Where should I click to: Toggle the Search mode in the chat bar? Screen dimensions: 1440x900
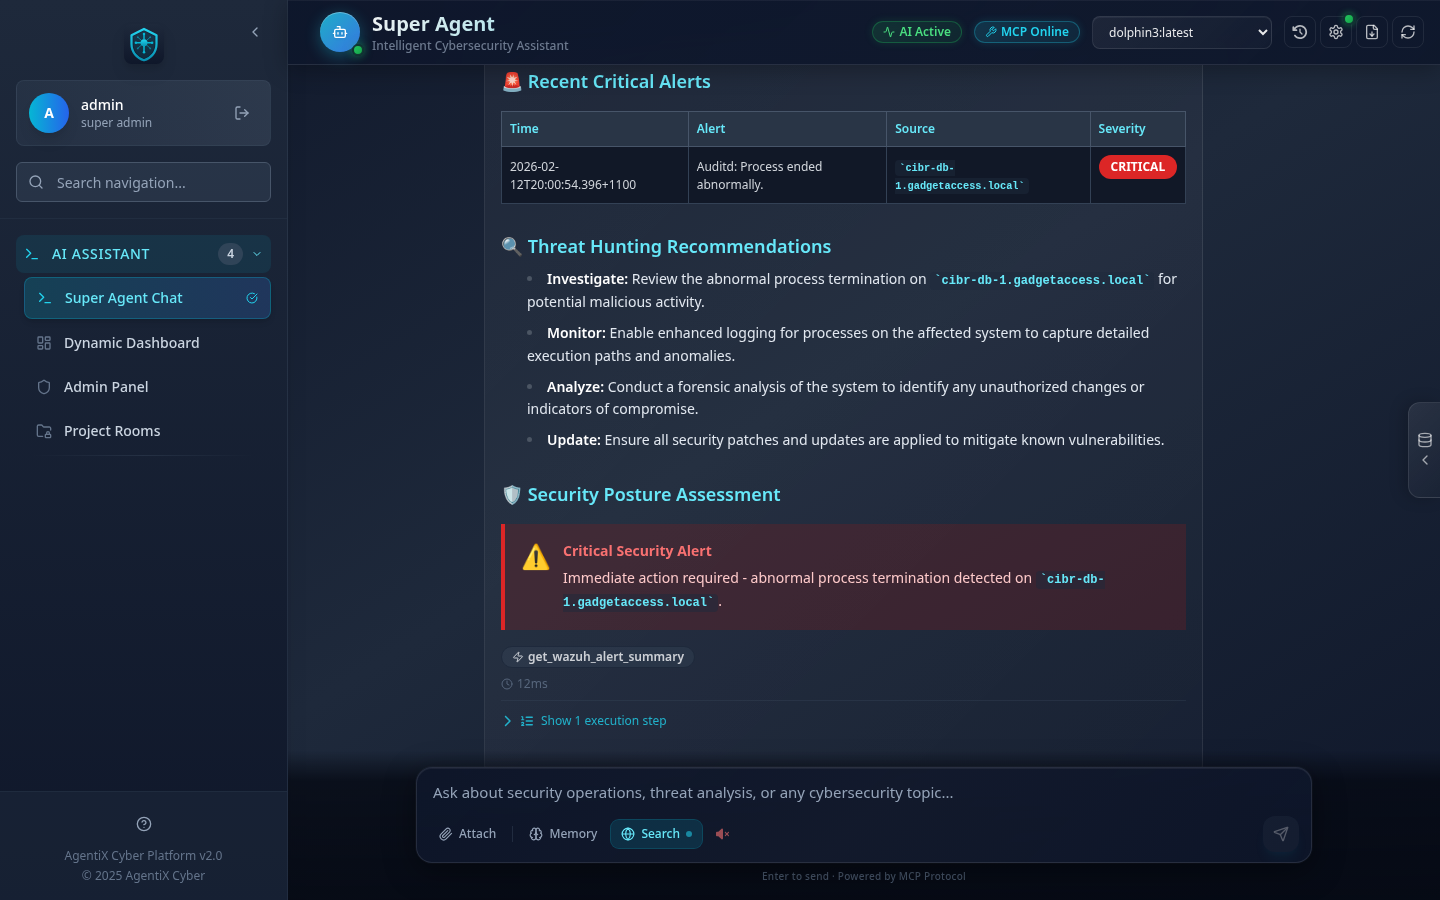(656, 833)
